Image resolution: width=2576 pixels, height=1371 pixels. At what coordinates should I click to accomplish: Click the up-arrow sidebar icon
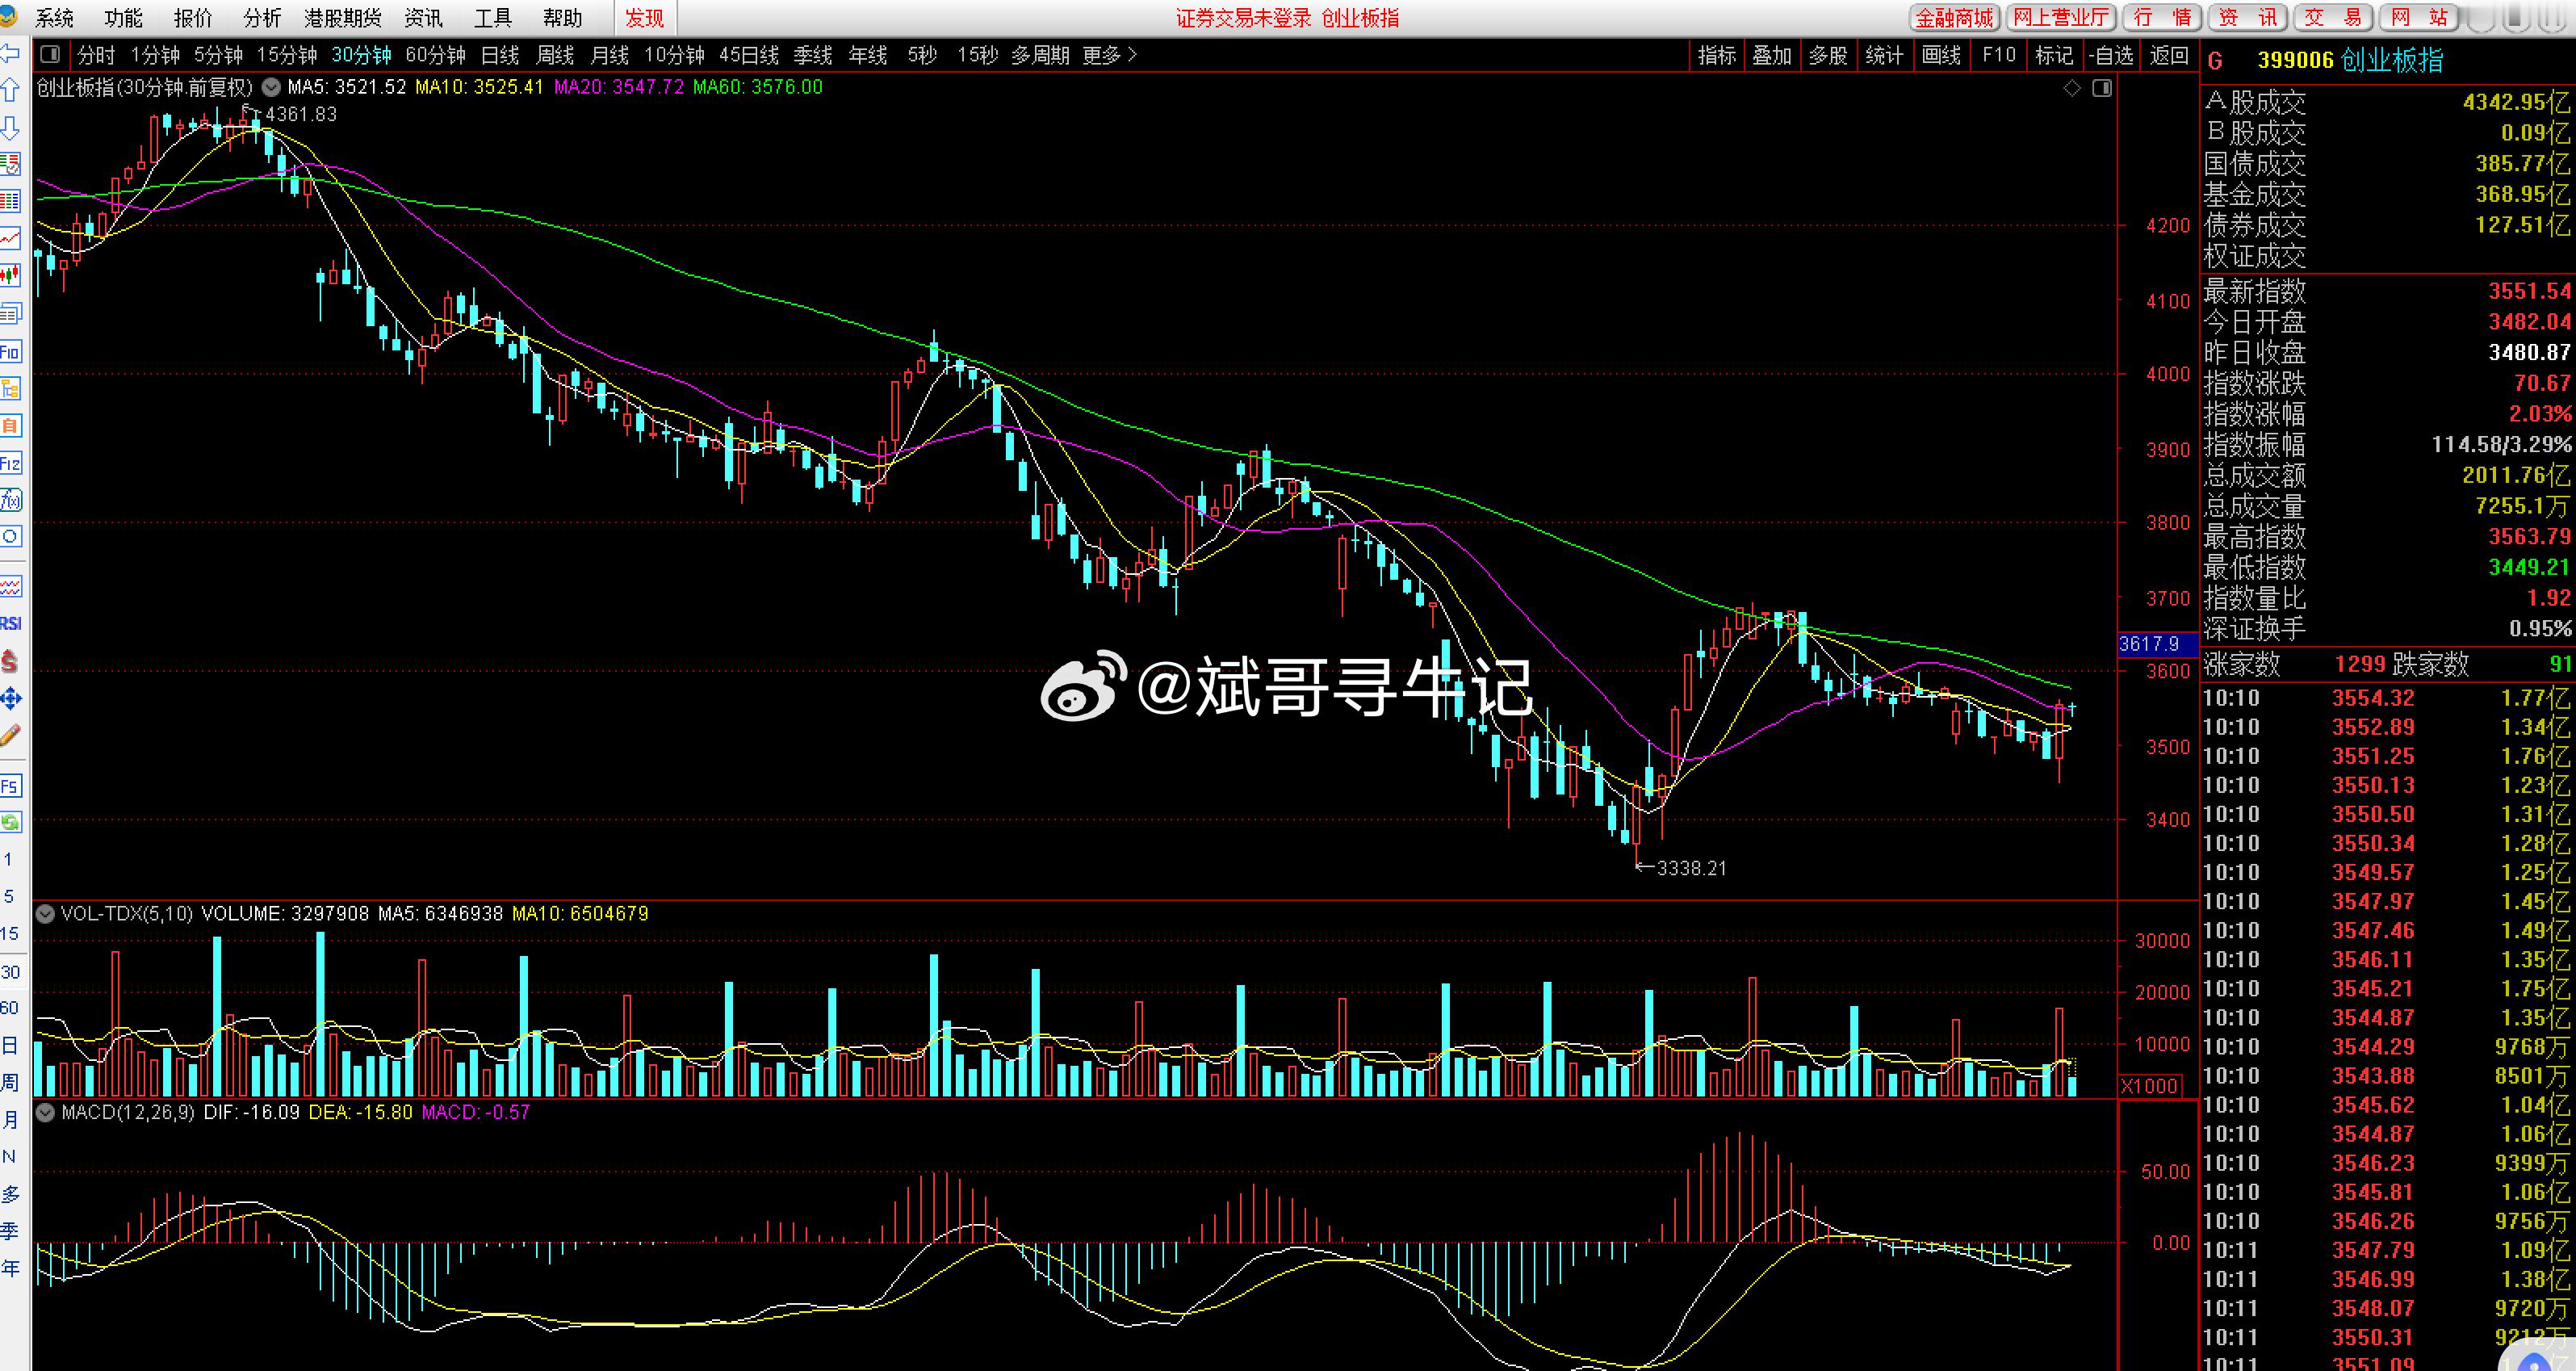10,90
